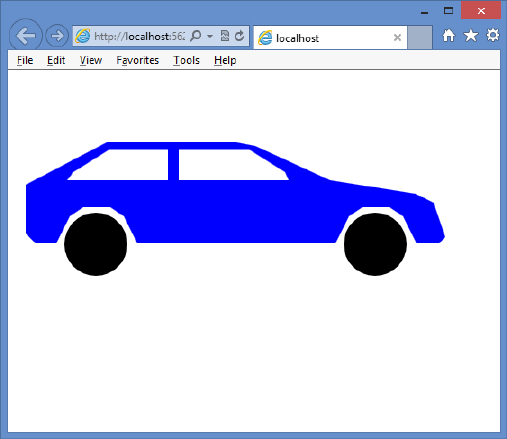
Task: Open the Tools gear icon
Action: (493, 35)
